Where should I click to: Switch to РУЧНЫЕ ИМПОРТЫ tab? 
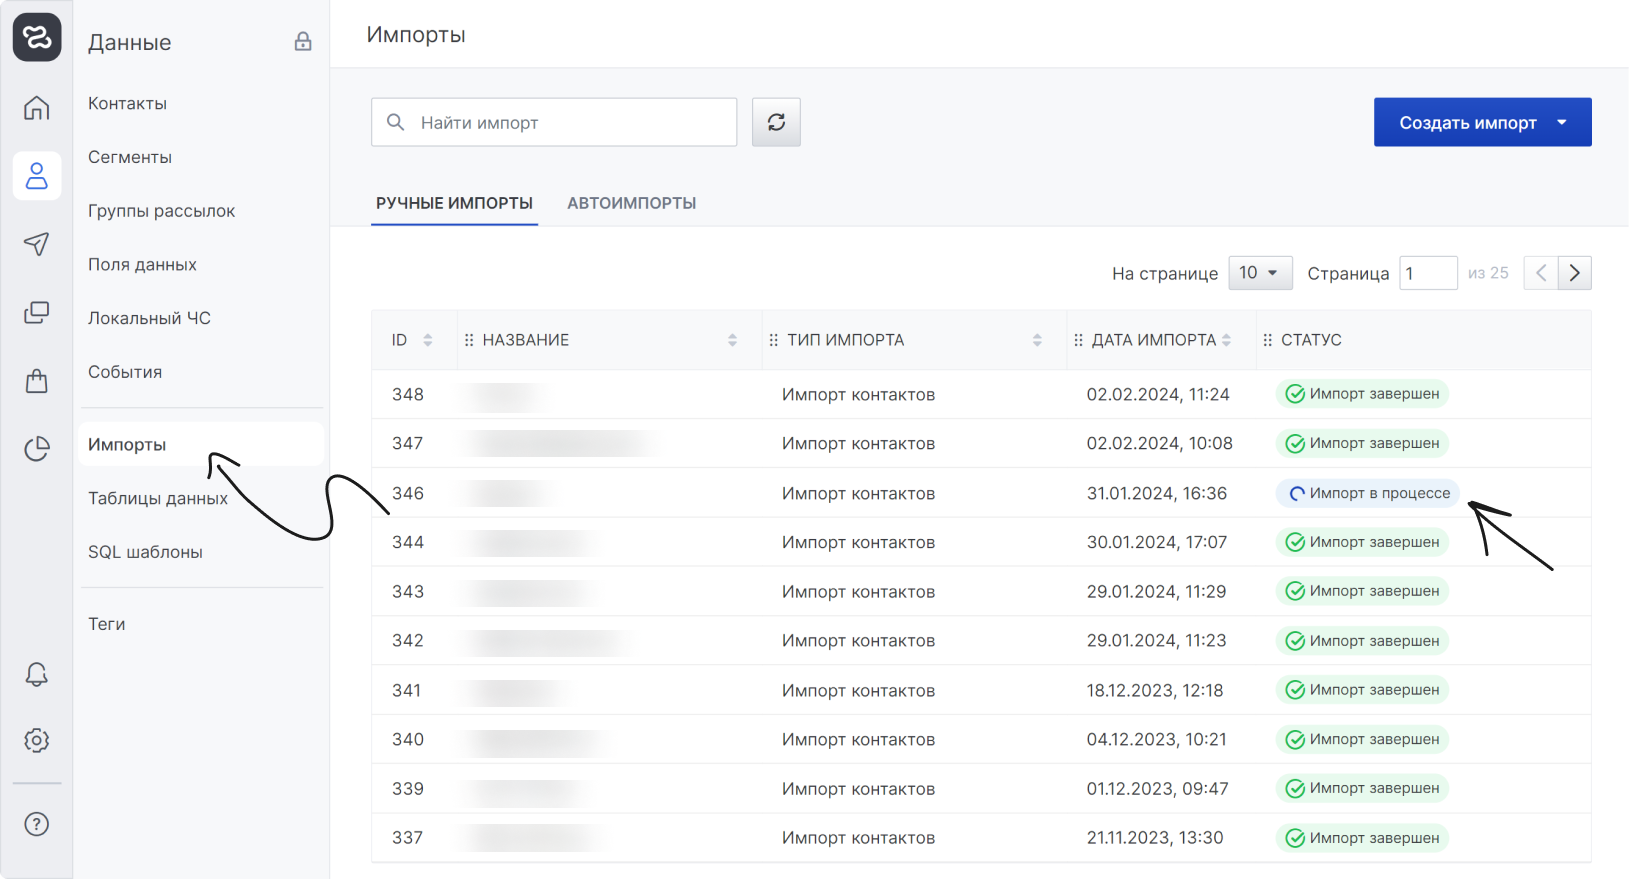point(454,203)
